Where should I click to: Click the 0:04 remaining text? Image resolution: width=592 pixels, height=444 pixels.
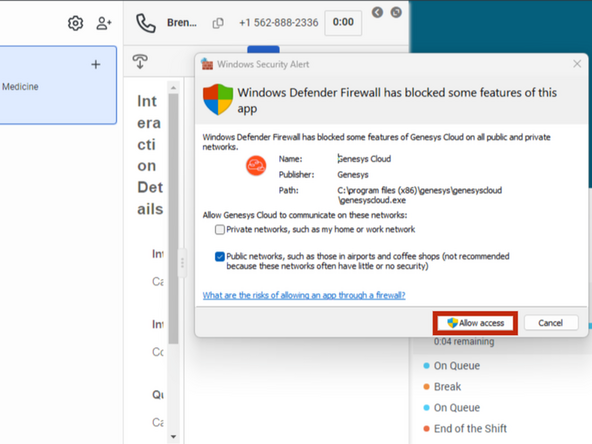point(464,342)
